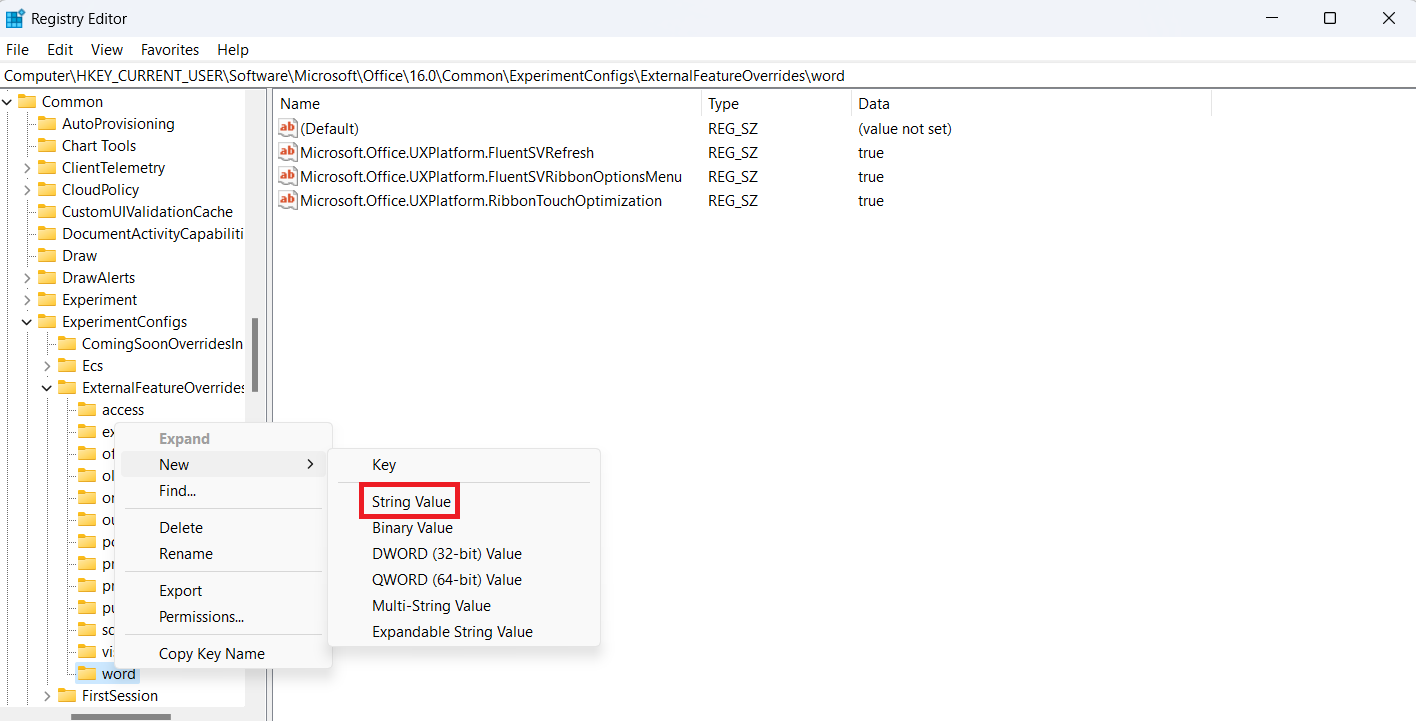Click the FluentSVRibbonOptionsMenu value icon
Image resolution: width=1416 pixels, height=725 pixels.
click(288, 177)
